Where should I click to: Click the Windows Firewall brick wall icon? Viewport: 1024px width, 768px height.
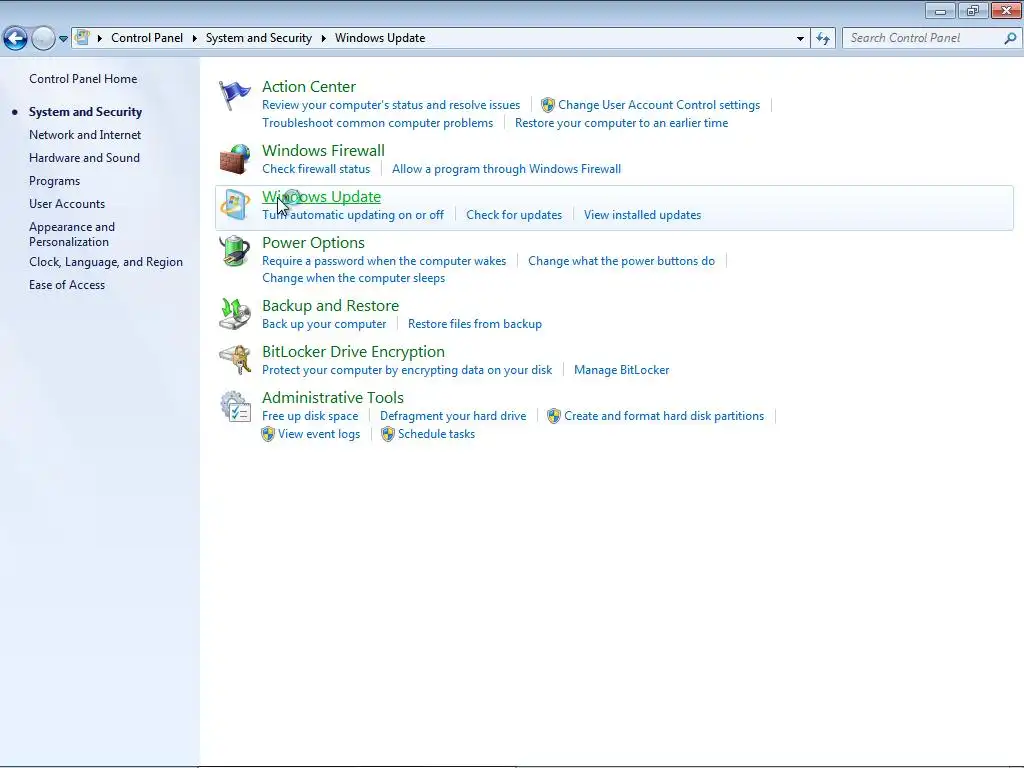pos(234,159)
